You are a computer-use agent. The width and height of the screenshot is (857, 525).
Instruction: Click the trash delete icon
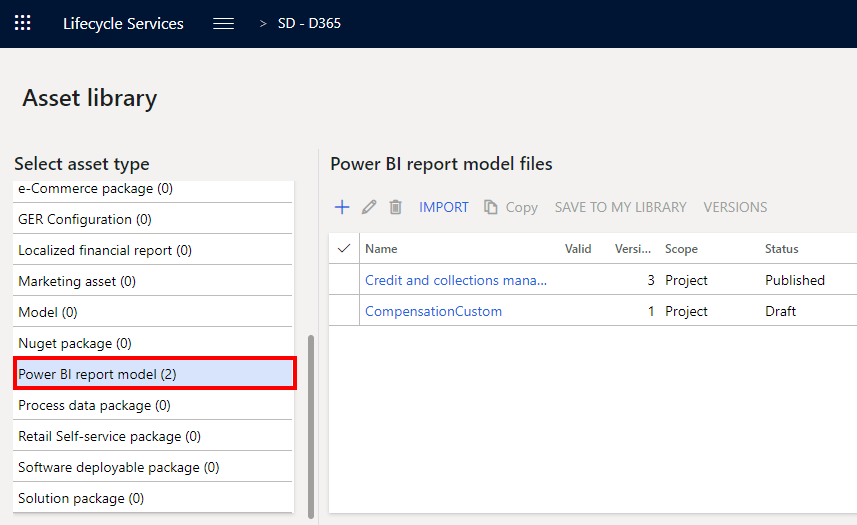(396, 207)
